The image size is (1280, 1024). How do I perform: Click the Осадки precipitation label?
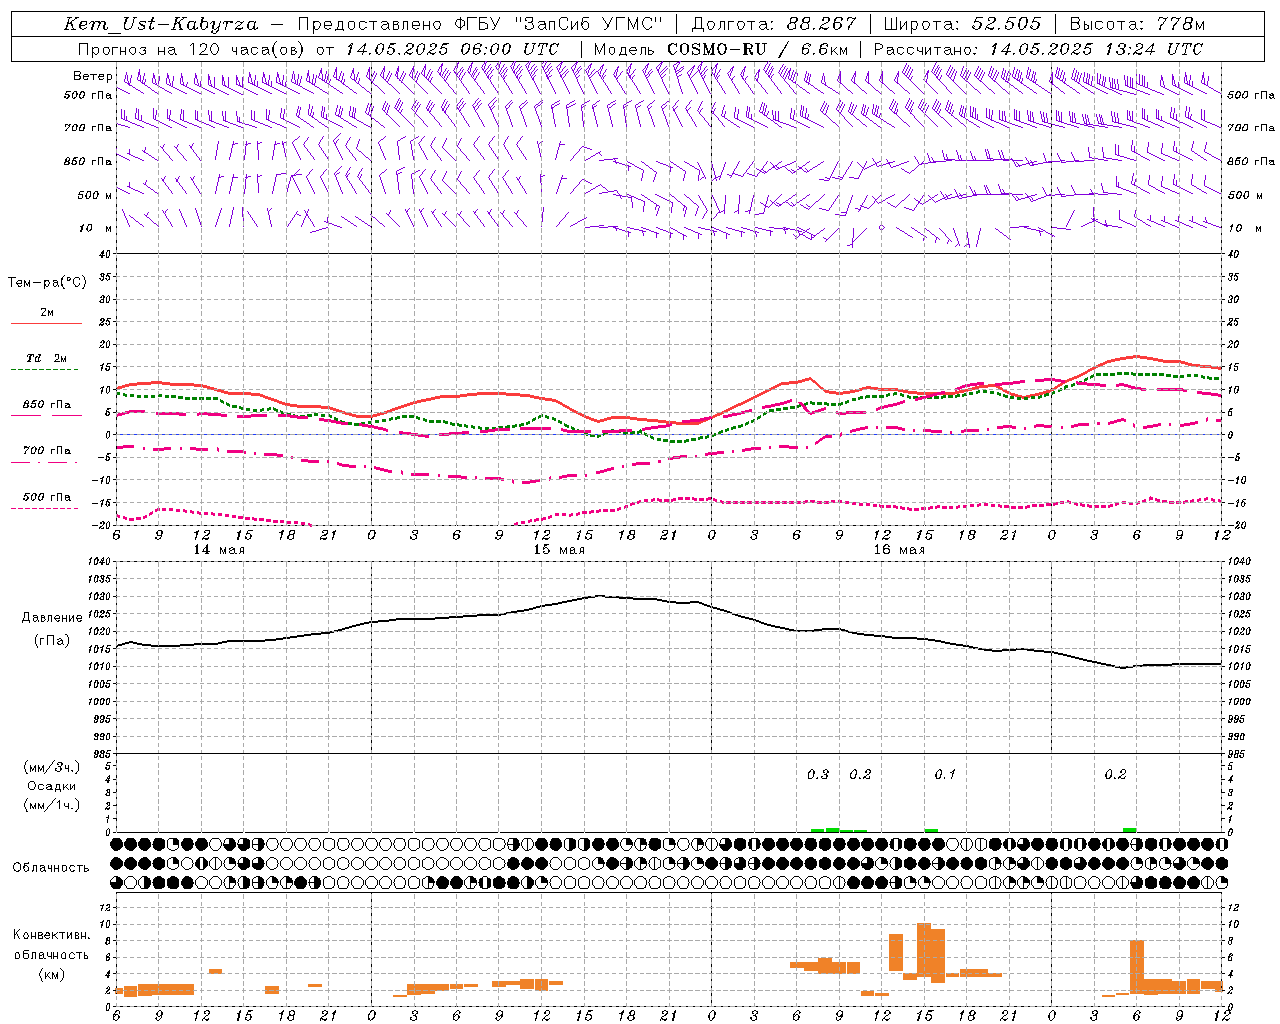click(52, 786)
